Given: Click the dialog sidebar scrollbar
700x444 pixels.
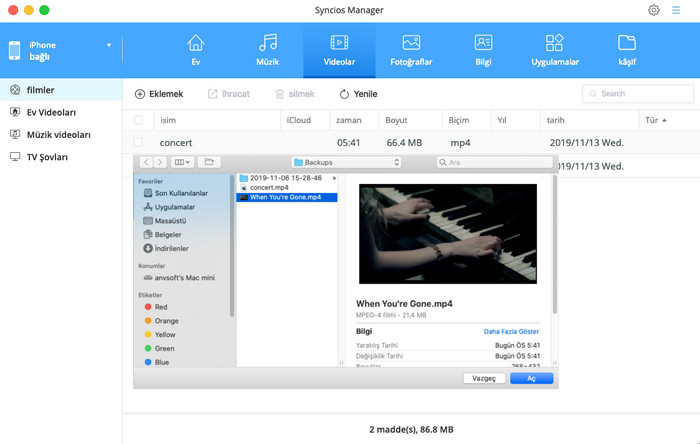Looking at the screenshot, I should click(232, 246).
